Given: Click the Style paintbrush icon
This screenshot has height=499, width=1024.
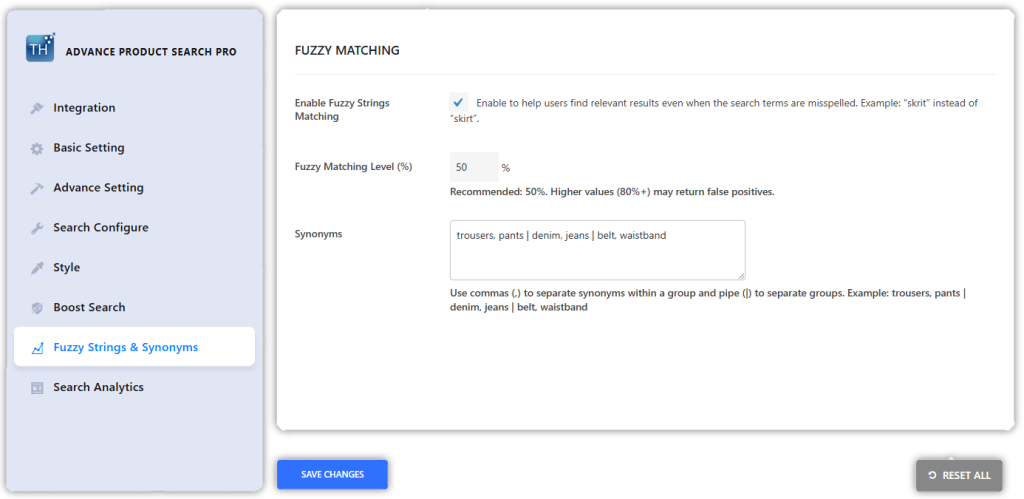Looking at the screenshot, I should pos(37,268).
